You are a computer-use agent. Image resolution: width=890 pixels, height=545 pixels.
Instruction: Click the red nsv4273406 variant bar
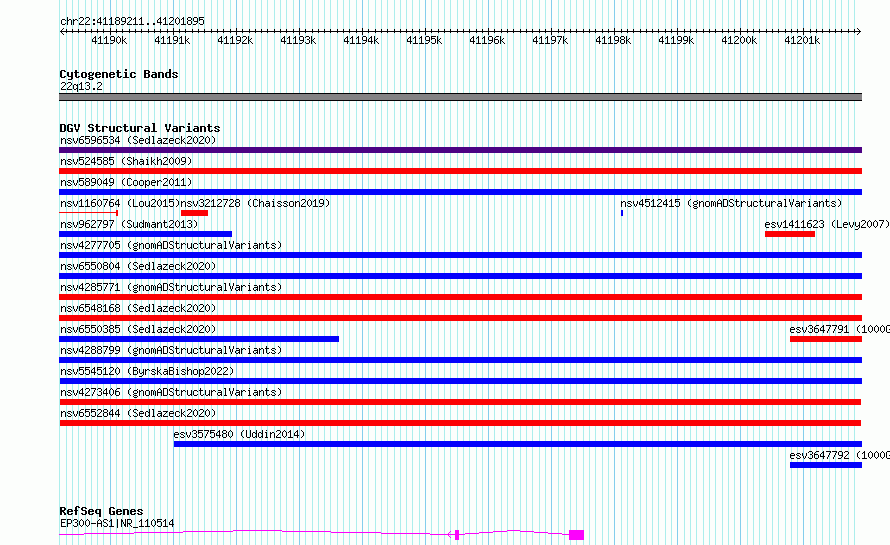pyautogui.click(x=460, y=402)
